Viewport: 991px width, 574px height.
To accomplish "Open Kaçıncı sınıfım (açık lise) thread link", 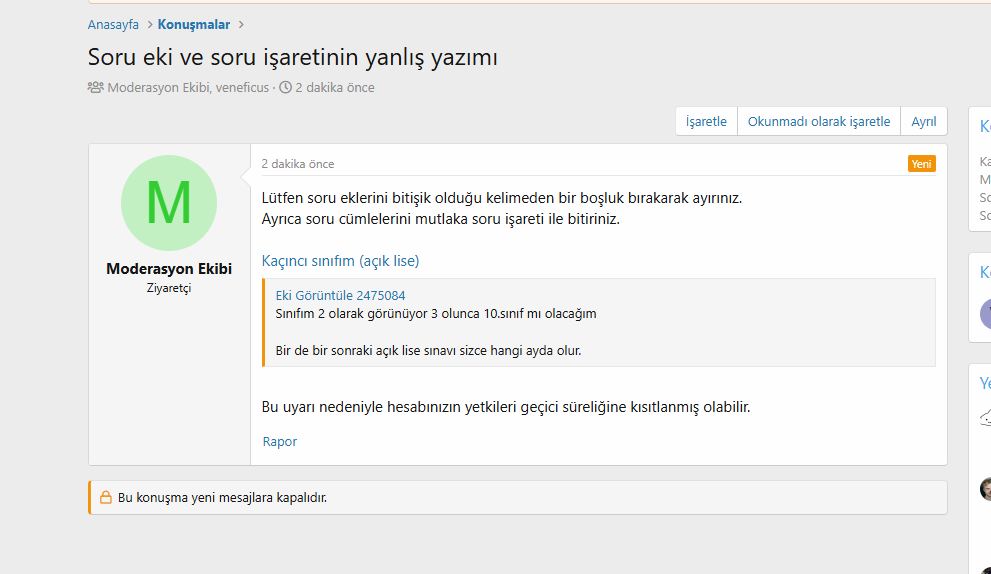I will (x=340, y=261).
